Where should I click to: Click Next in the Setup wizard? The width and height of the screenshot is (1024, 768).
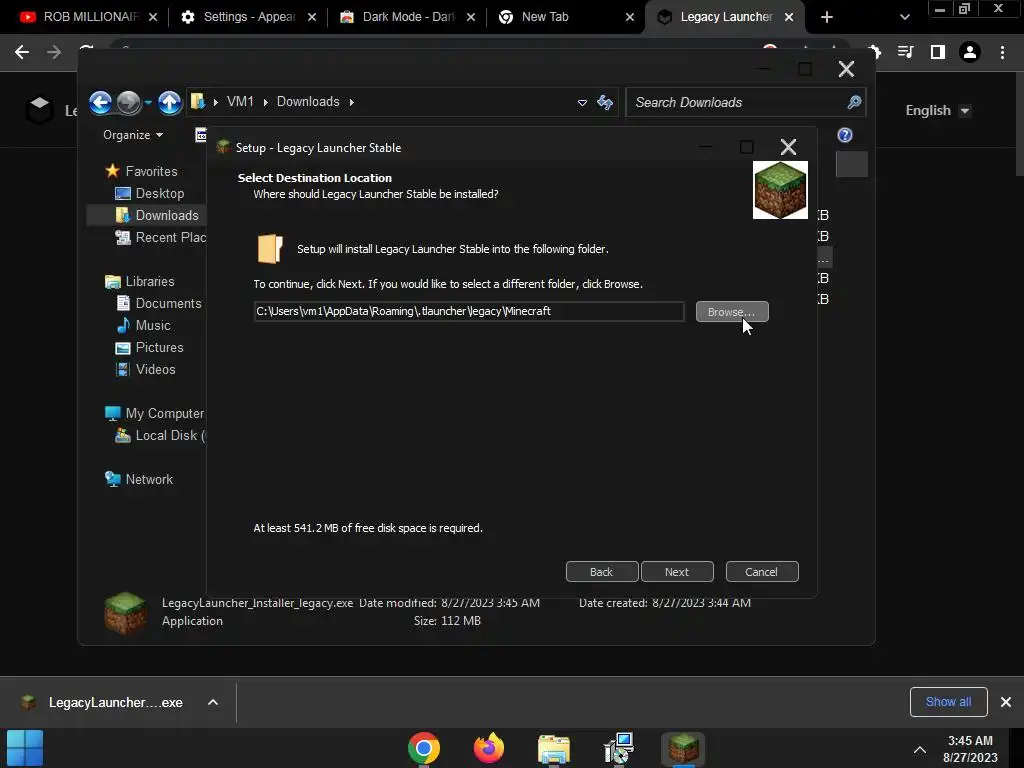coord(677,571)
